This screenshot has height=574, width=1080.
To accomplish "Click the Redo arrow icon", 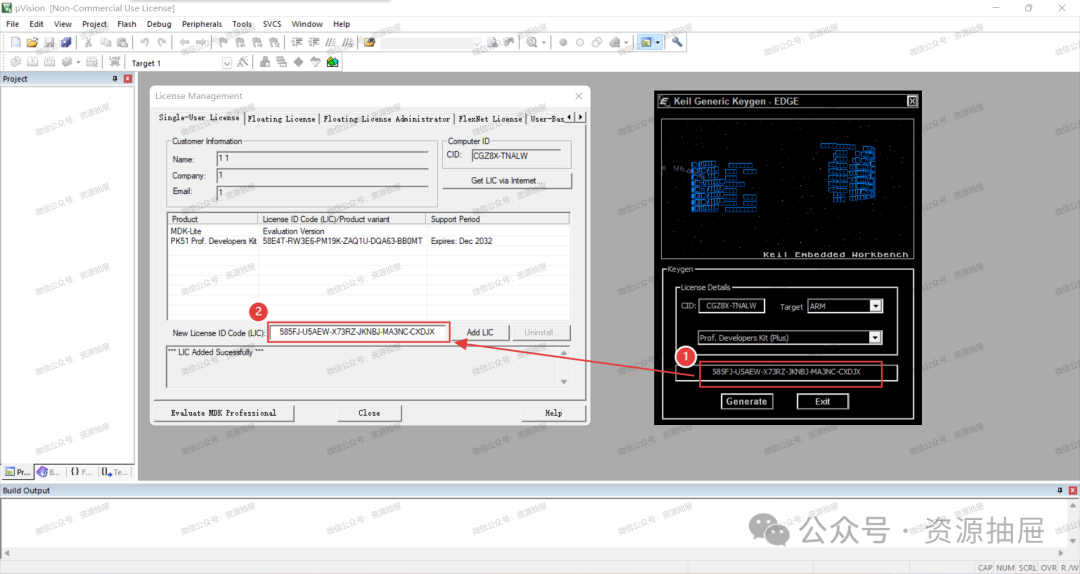I will click(x=162, y=43).
